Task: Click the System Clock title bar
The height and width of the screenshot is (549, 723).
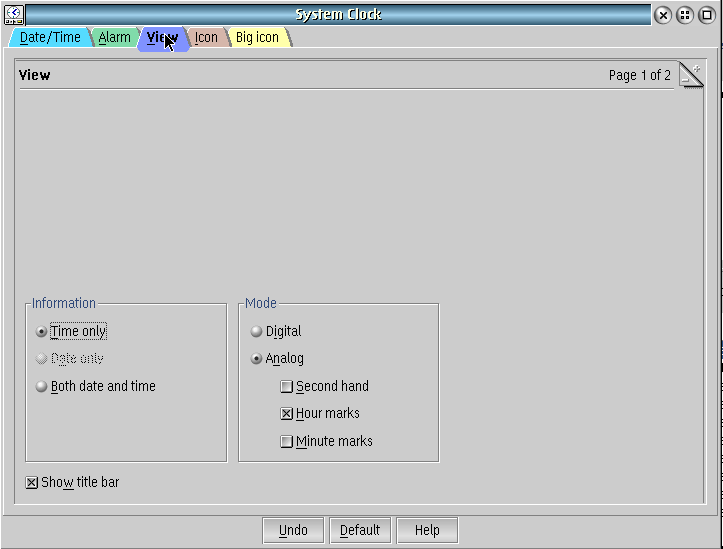Action: pos(338,15)
